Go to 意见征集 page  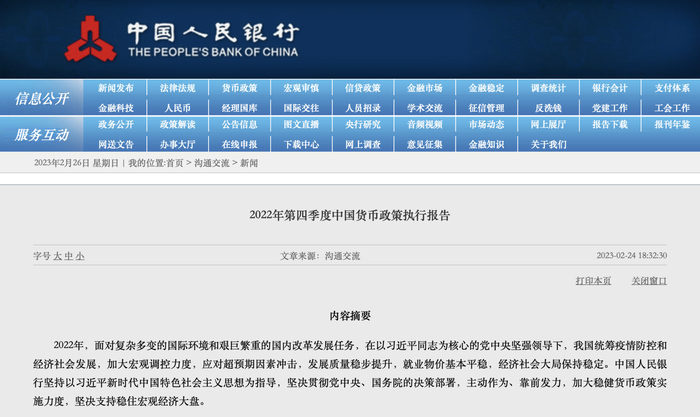coord(425,144)
